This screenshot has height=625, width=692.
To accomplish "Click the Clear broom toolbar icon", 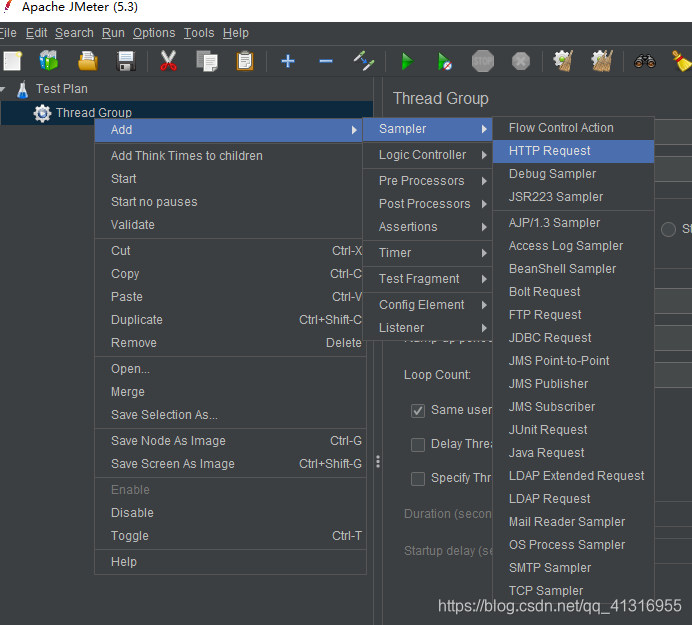I will click(x=563, y=61).
